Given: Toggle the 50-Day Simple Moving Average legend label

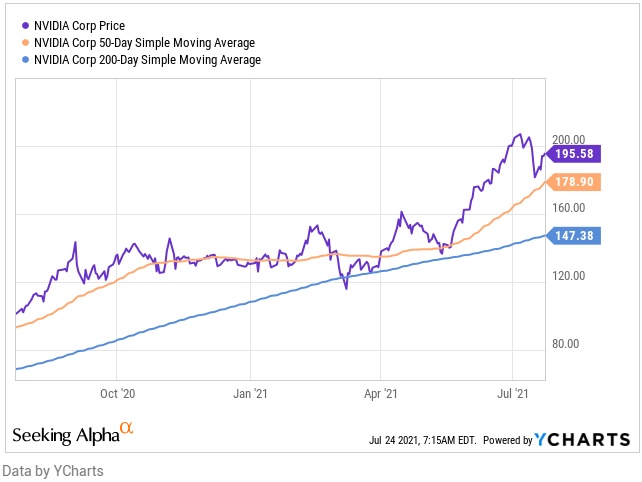Looking at the screenshot, I should point(144,42).
